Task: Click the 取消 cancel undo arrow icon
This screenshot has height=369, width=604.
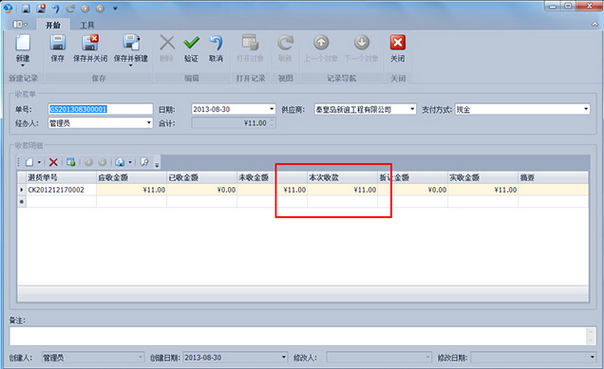Action: [216, 43]
